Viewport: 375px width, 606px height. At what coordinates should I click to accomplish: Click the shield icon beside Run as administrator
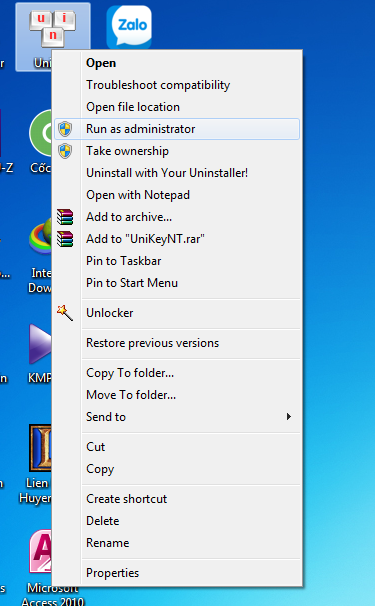[65, 129]
